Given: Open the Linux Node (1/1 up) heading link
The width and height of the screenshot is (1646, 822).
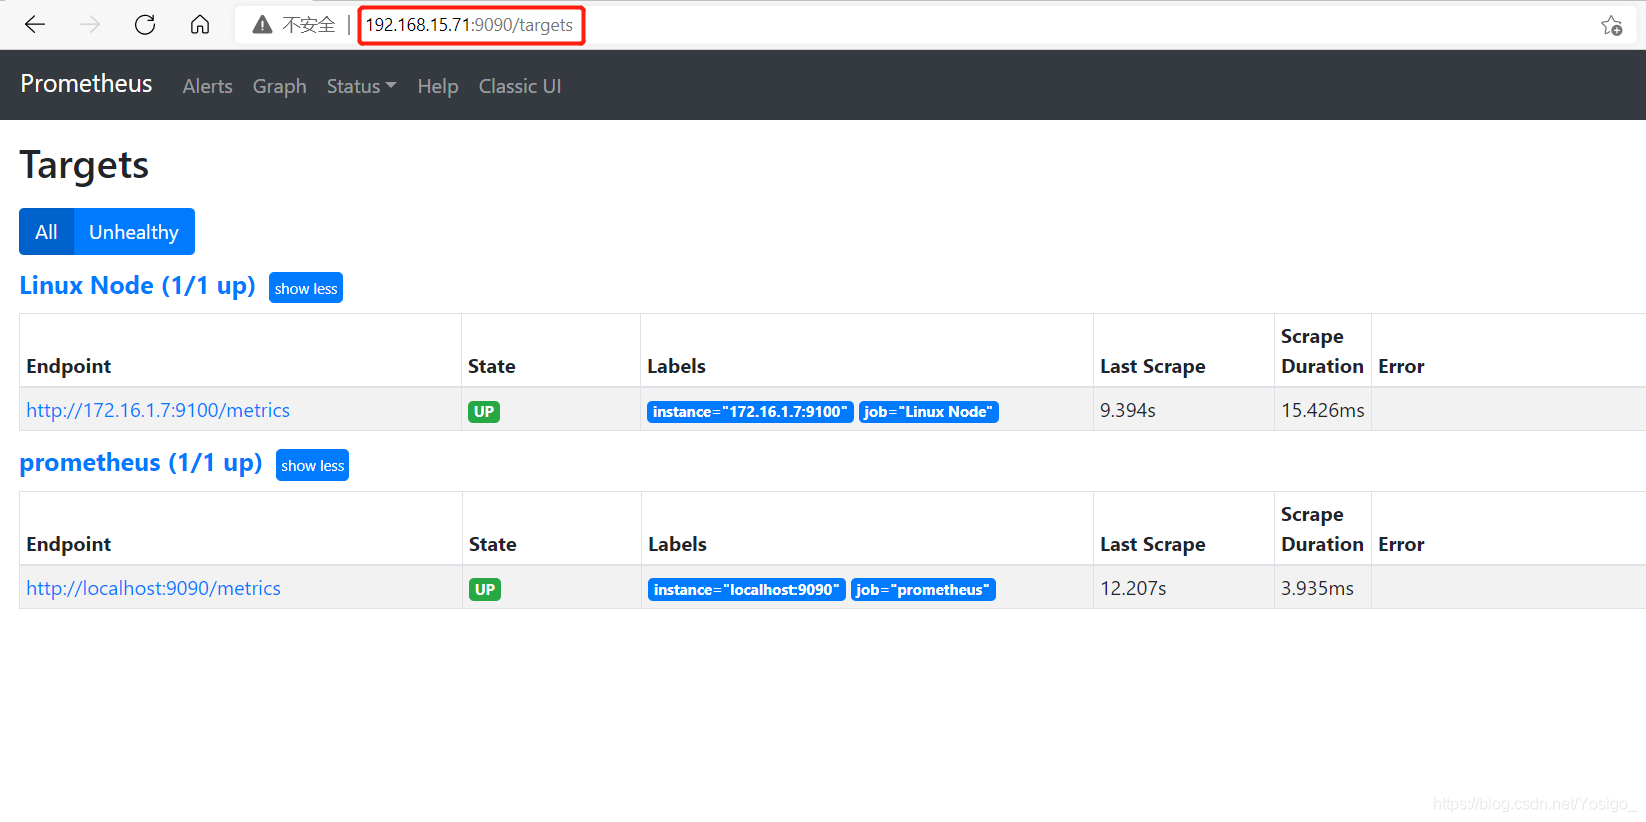Looking at the screenshot, I should (138, 286).
